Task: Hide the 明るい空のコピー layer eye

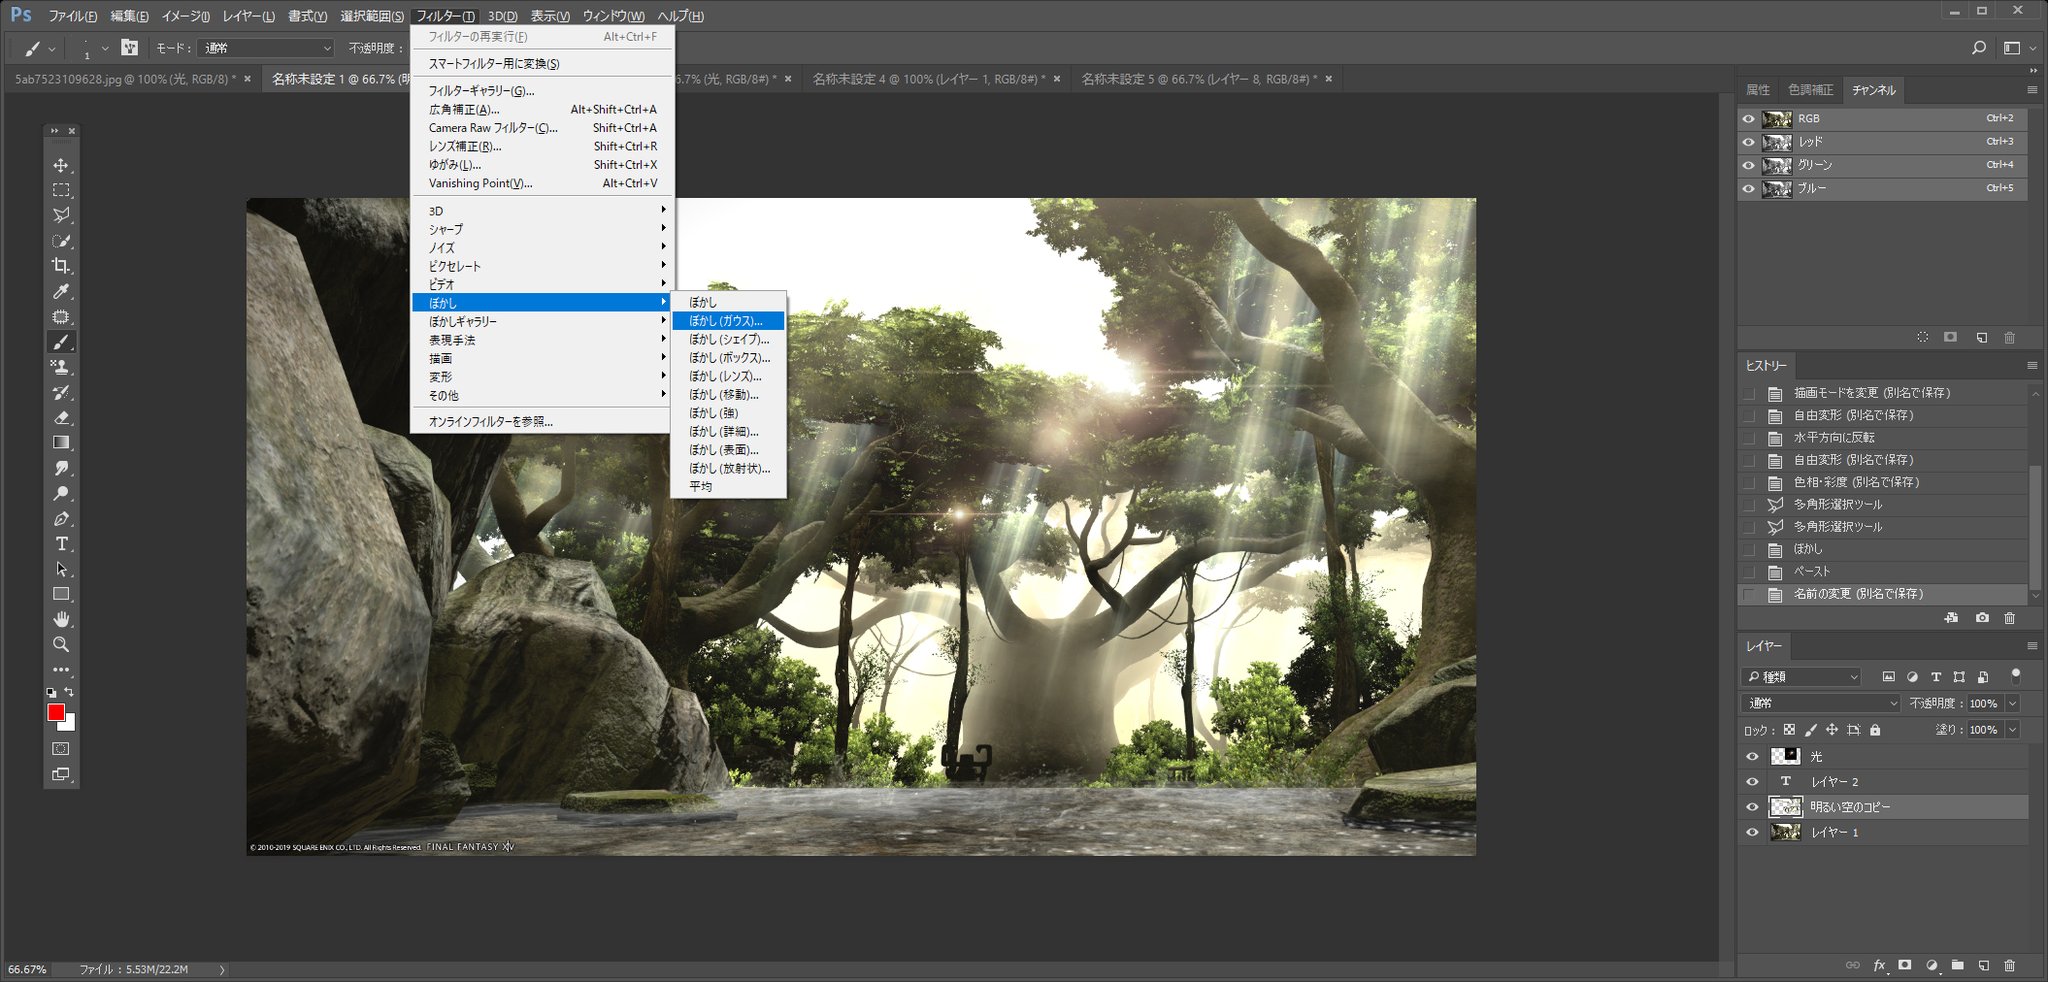Action: click(x=1752, y=807)
